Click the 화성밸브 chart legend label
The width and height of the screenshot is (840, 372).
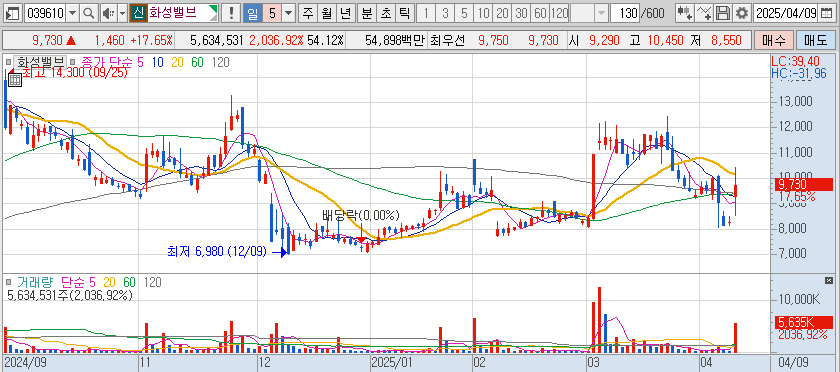(x=41, y=62)
